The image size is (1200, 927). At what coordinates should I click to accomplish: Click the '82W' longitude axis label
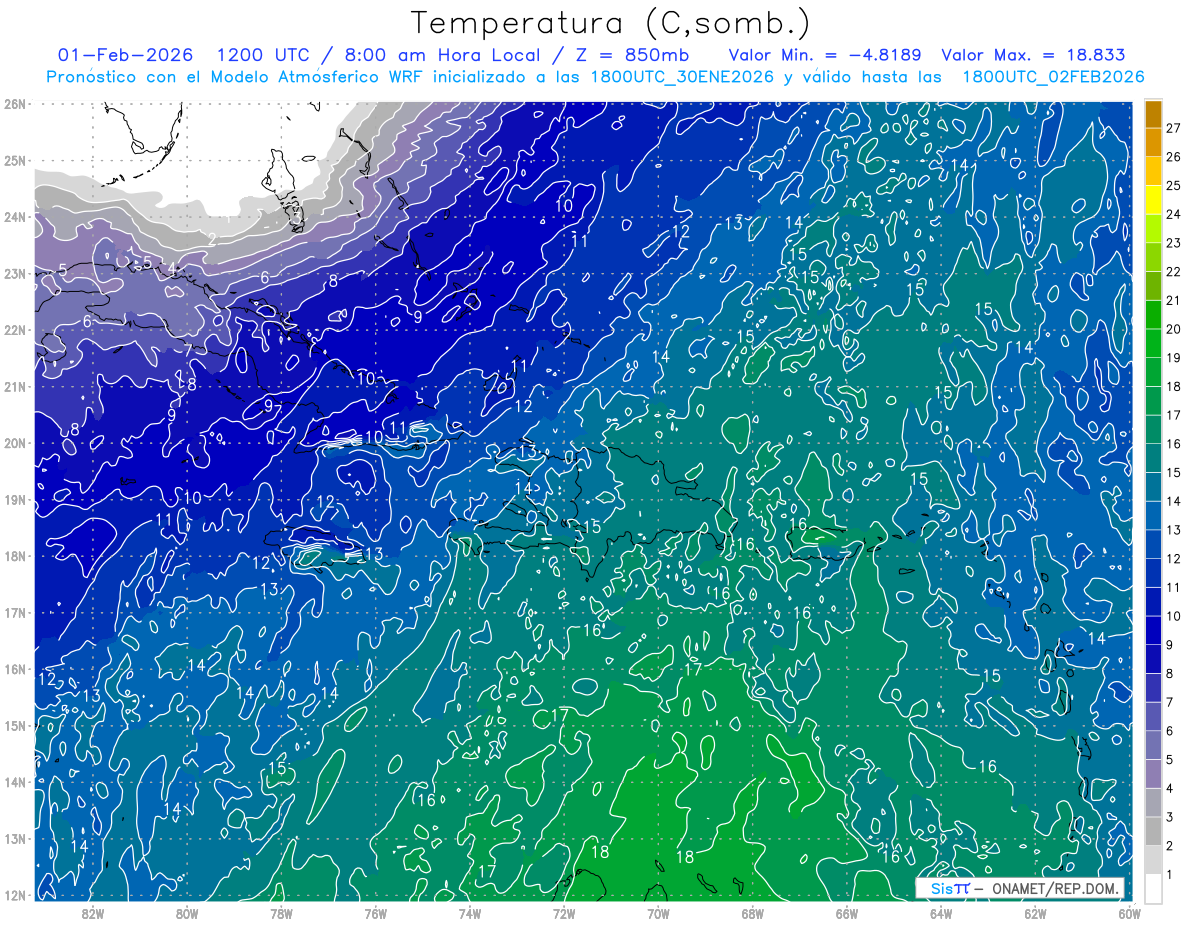tap(93, 913)
